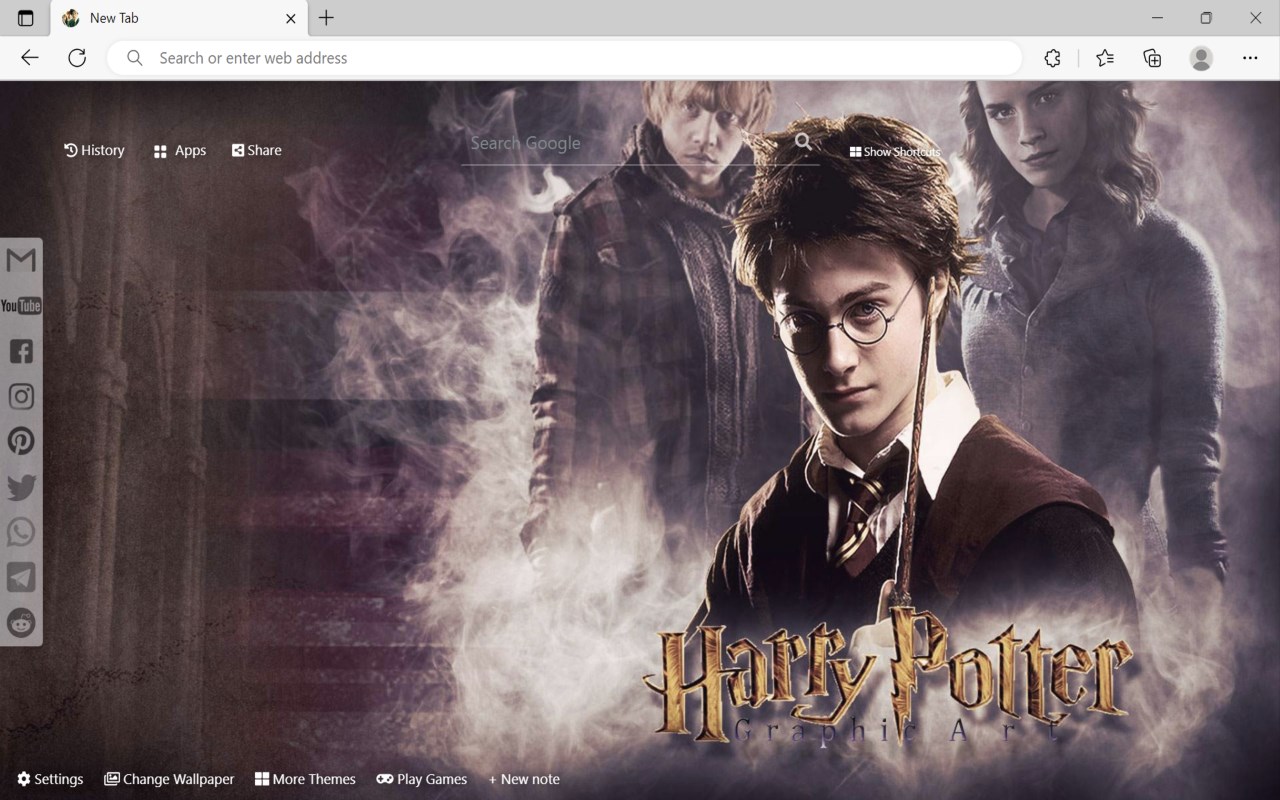Viewport: 1280px width, 800px height.
Task: Open the browser Settings and more menu
Action: (x=1250, y=58)
